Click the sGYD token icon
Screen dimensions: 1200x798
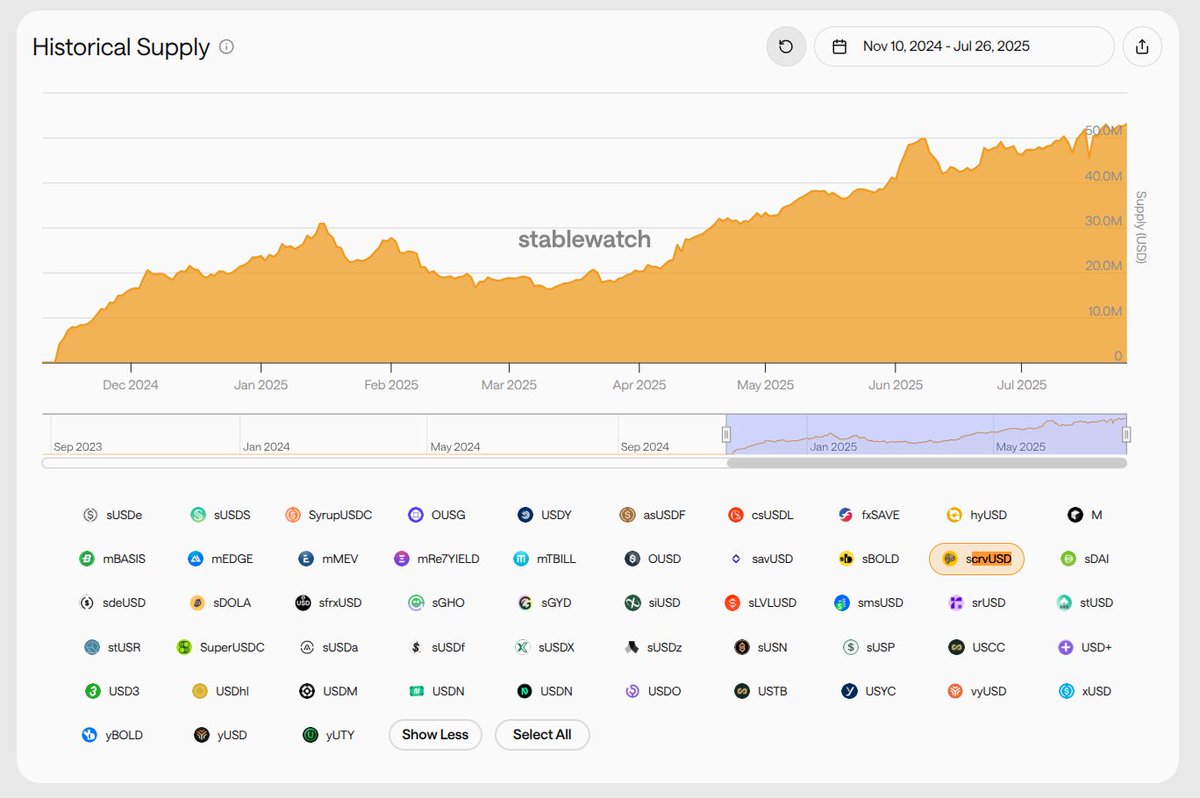[x=525, y=603]
